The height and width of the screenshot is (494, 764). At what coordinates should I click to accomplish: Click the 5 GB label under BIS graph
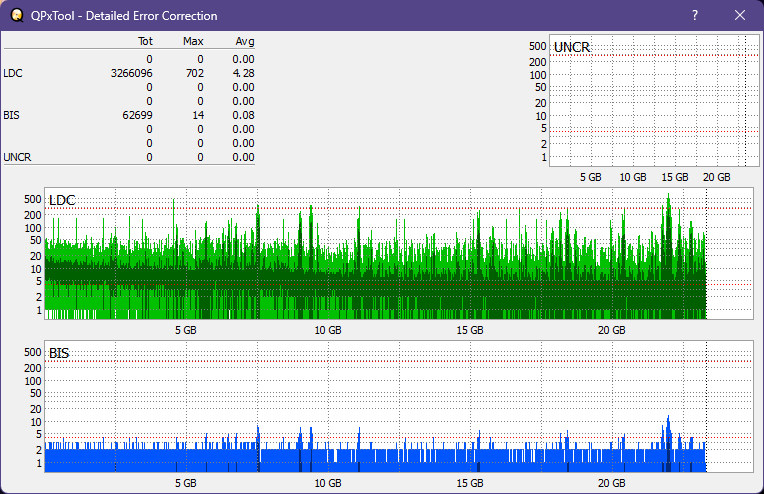[186, 483]
